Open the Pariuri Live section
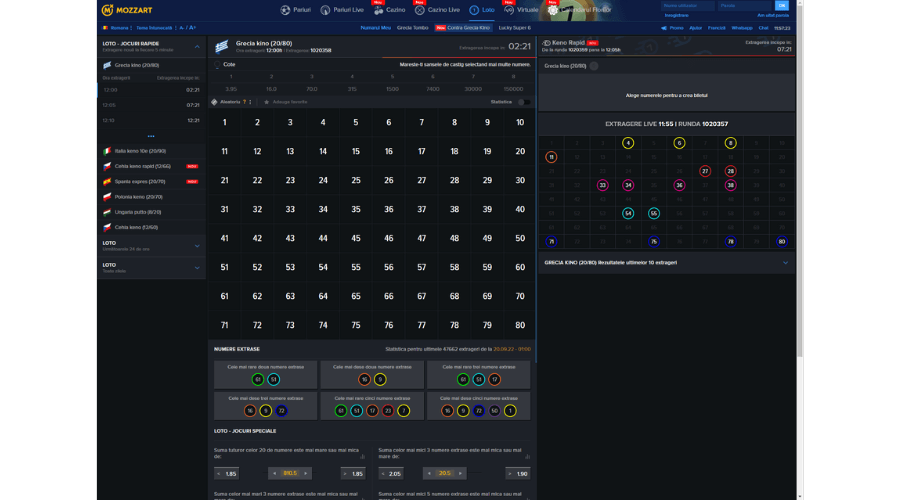900x500 pixels. pos(342,10)
